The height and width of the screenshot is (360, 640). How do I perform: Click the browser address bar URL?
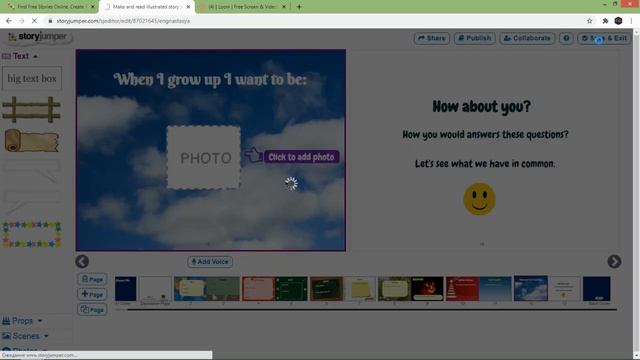[x=123, y=21]
